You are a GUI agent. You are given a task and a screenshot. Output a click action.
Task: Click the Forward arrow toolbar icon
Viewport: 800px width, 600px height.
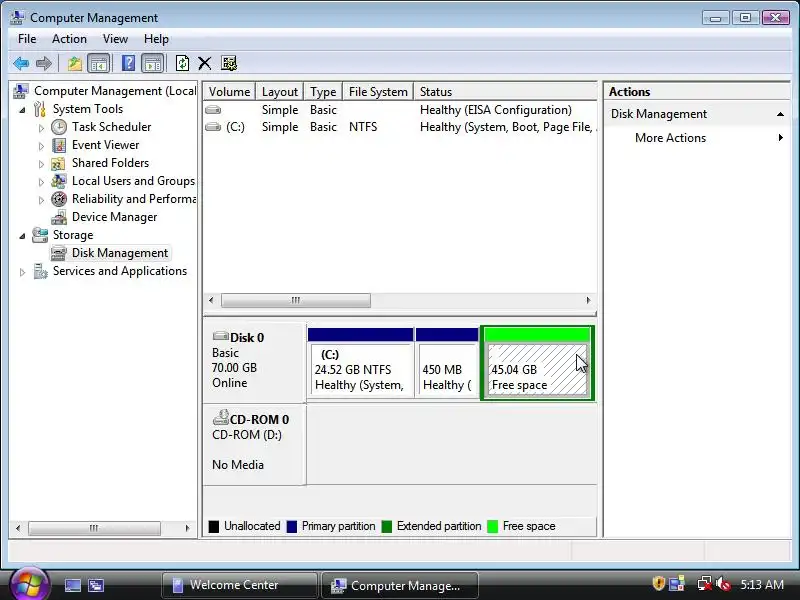coord(44,63)
